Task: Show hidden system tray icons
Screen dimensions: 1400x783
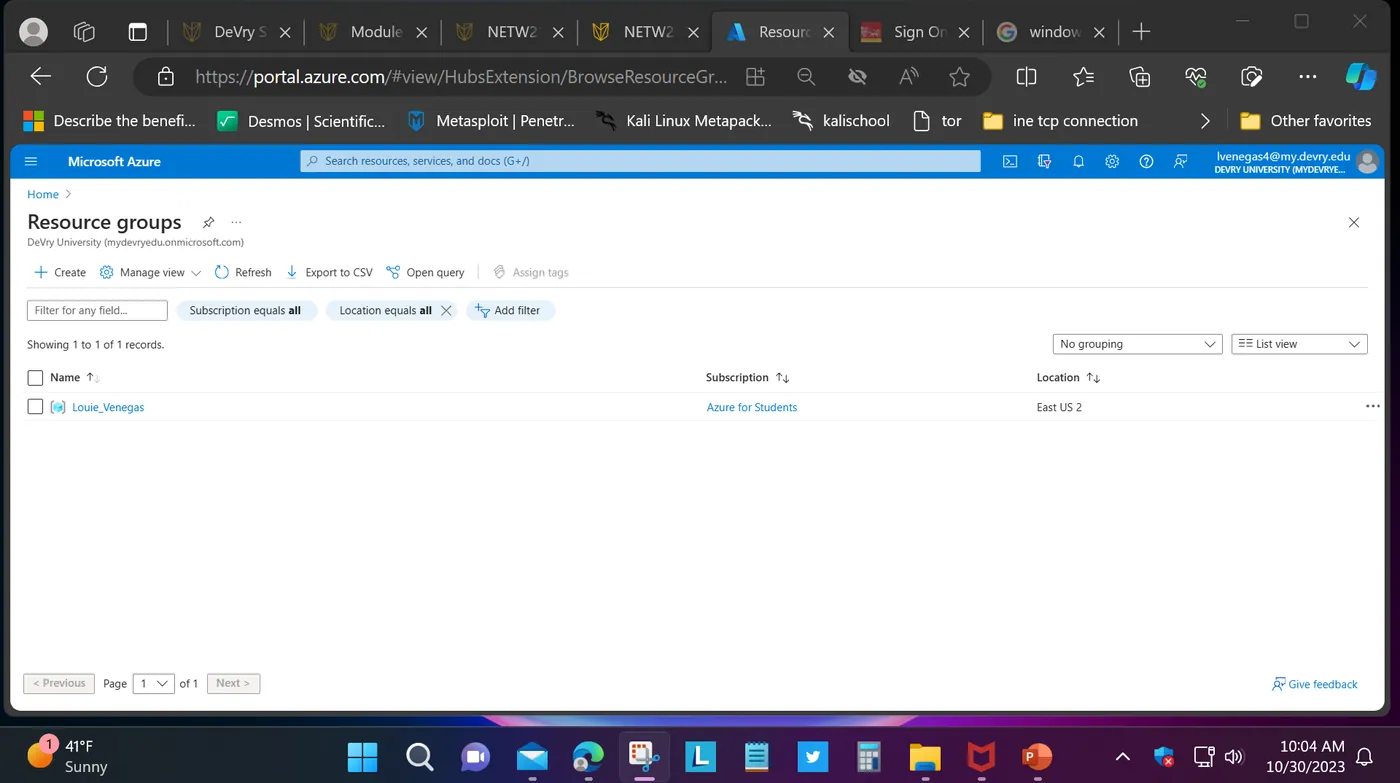Action: 1122,757
